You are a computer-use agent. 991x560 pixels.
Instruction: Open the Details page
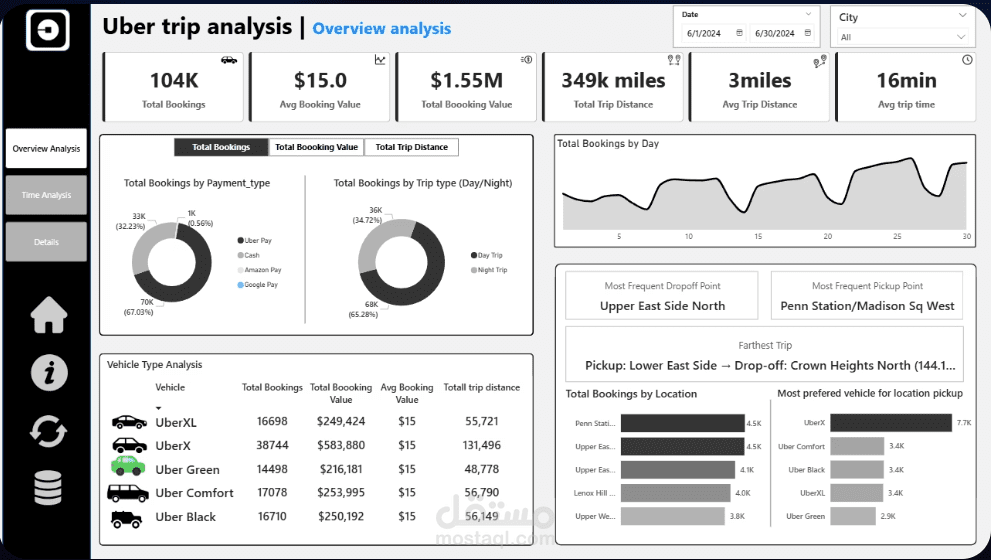[46, 242]
